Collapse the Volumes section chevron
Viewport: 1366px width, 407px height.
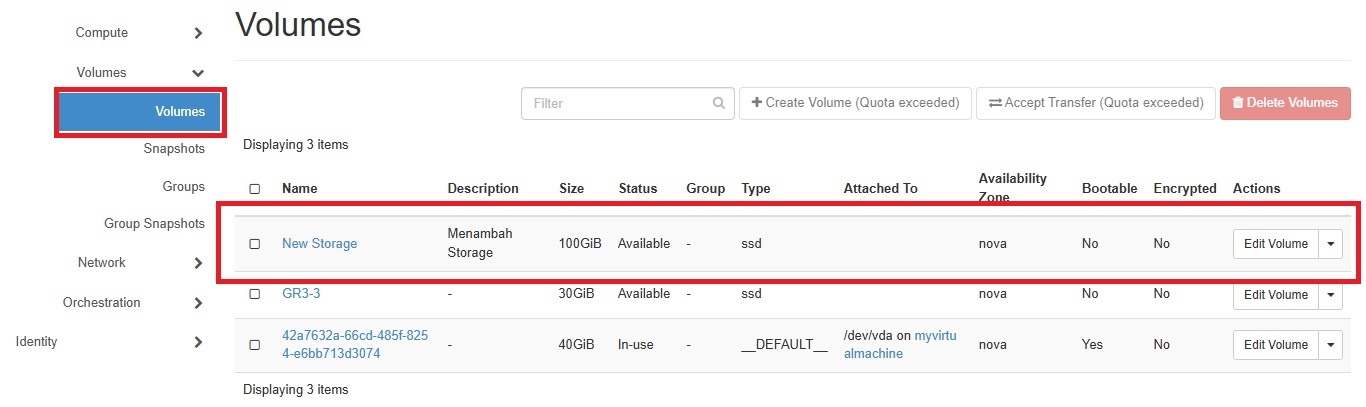(198, 73)
